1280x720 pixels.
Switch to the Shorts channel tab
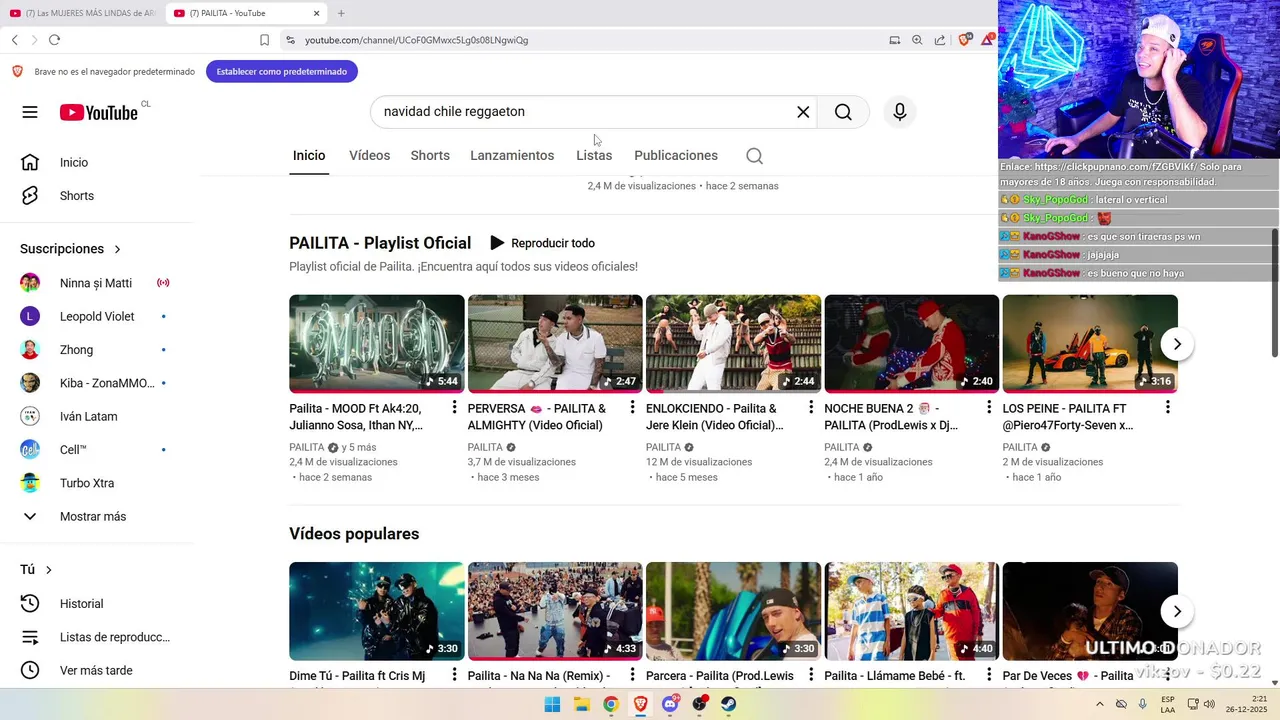(430, 156)
